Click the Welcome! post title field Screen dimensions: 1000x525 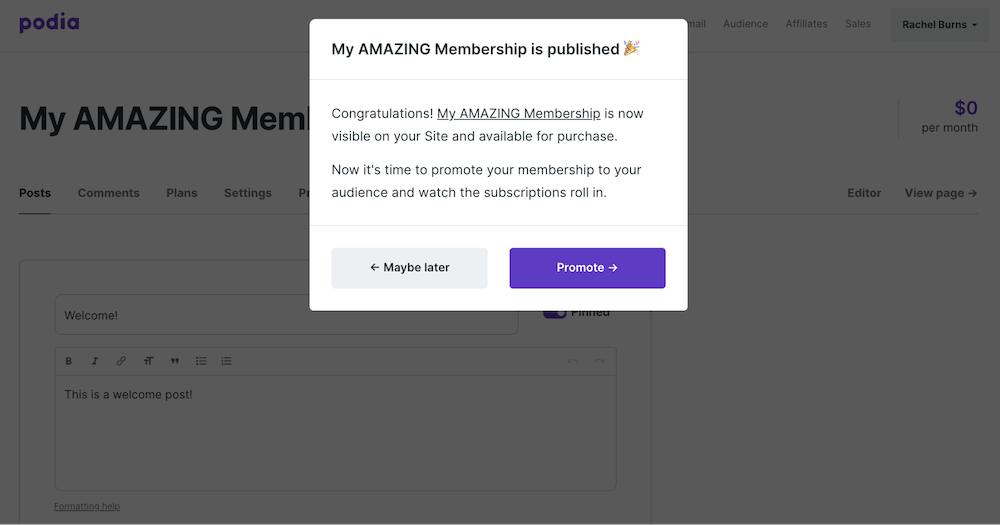[x=286, y=314]
